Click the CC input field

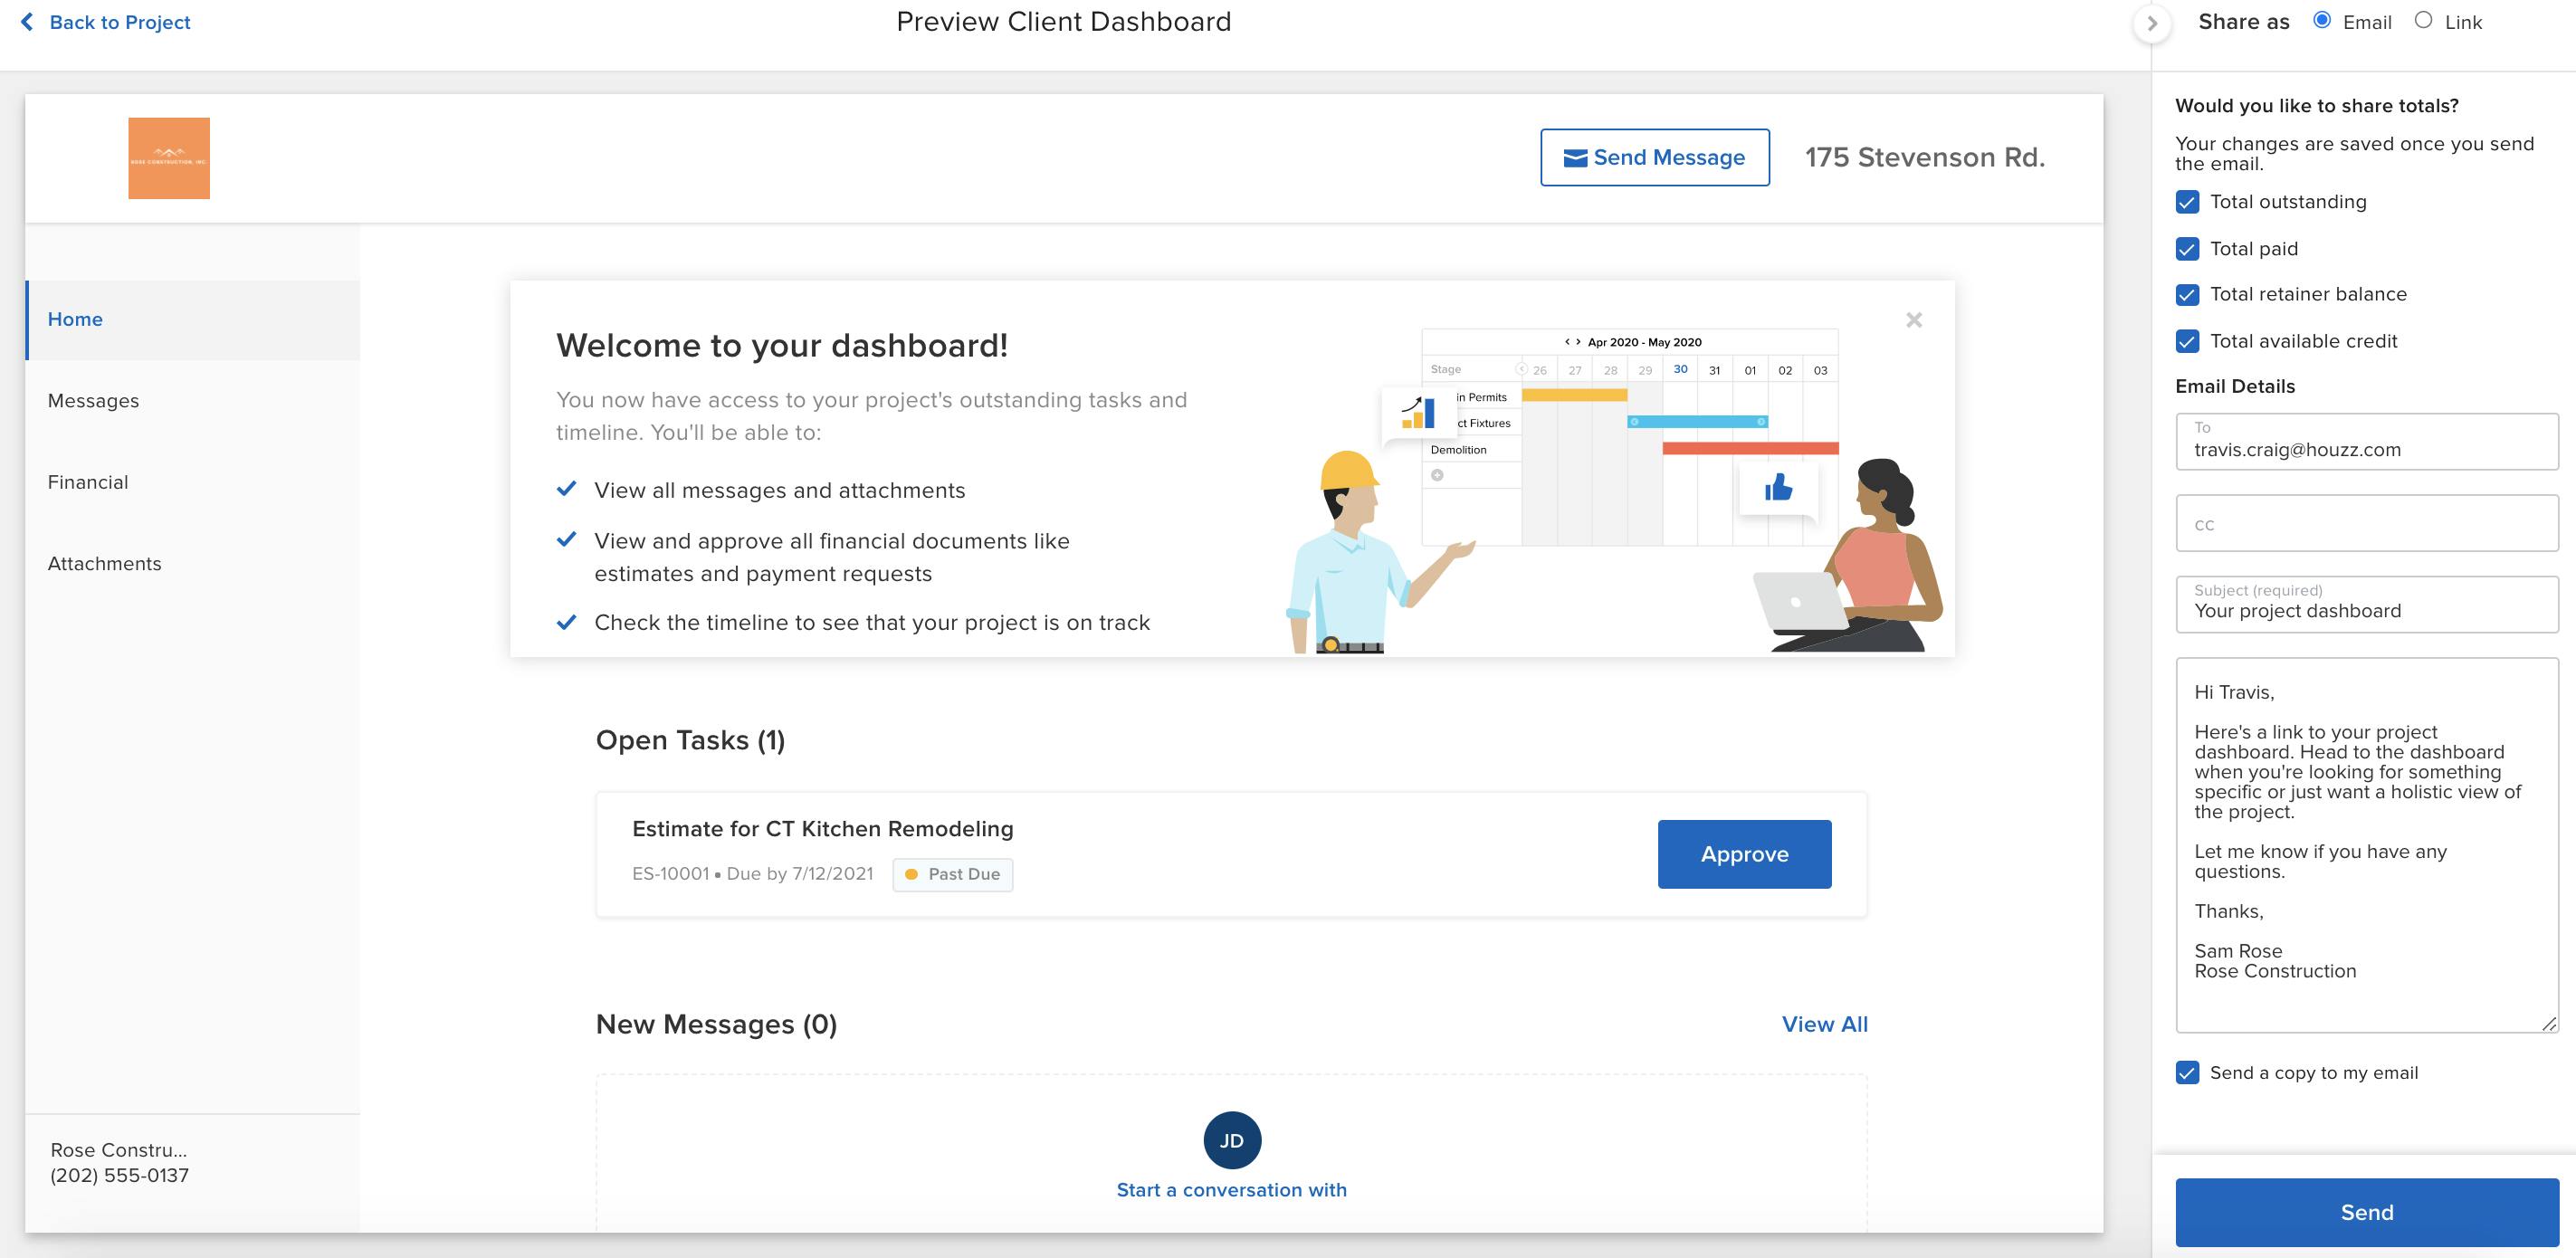(x=2365, y=523)
